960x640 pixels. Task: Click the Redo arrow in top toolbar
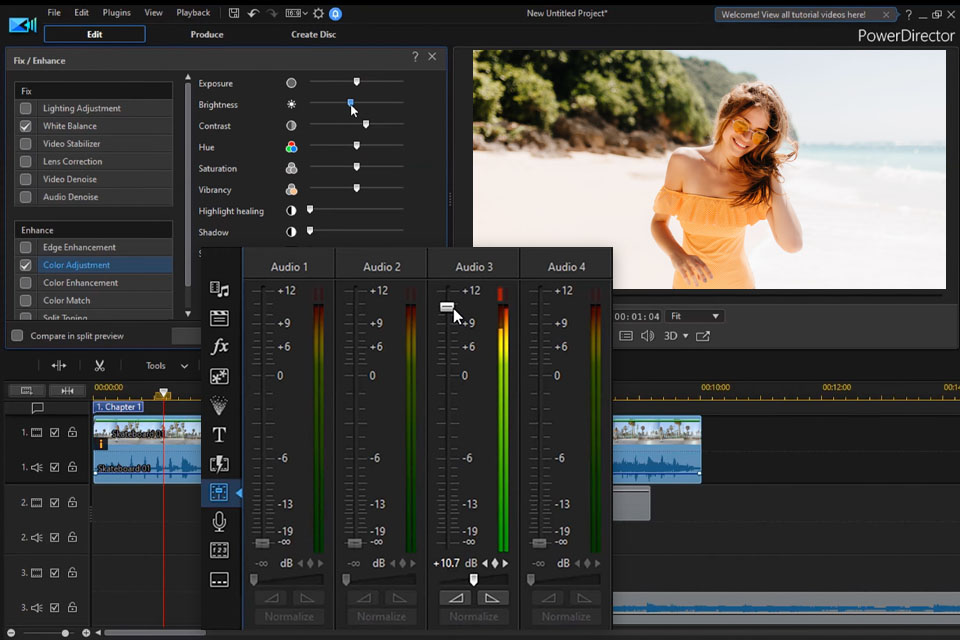click(x=272, y=13)
